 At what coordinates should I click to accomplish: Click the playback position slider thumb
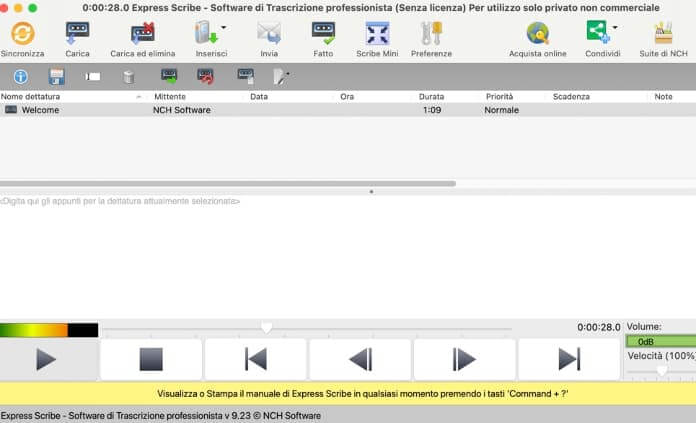(x=266, y=328)
